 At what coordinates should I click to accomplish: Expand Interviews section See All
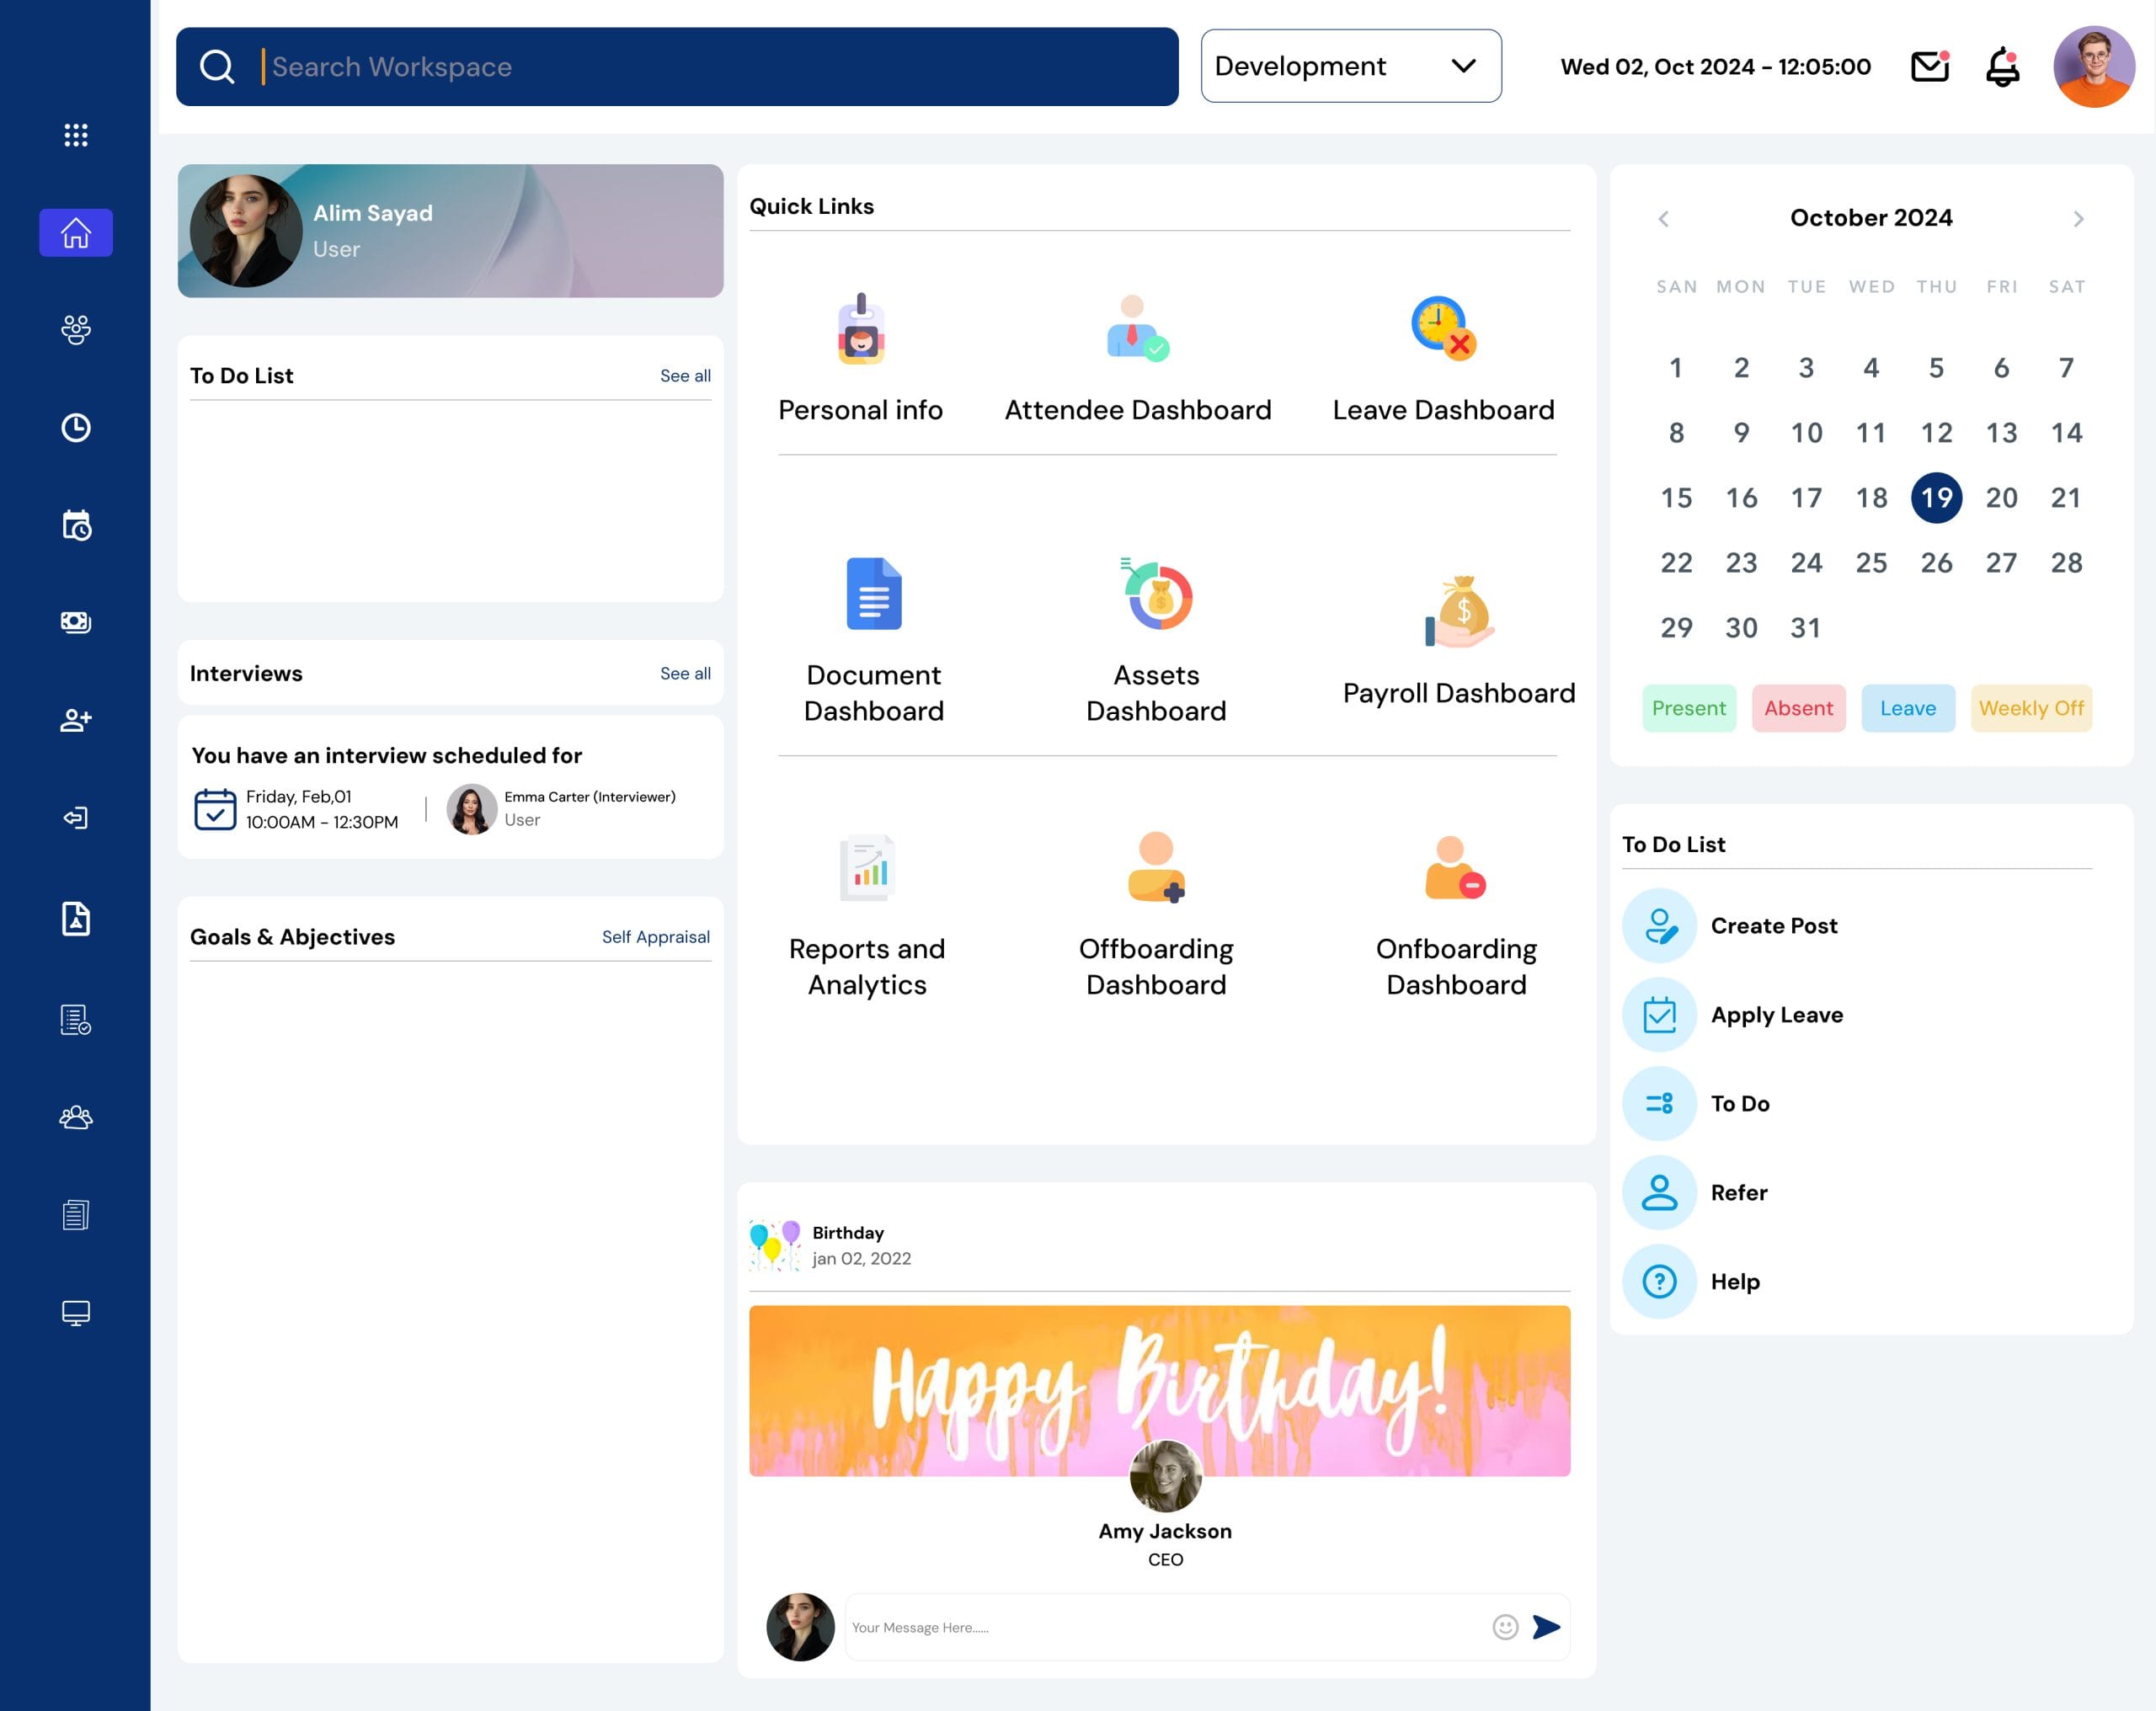click(682, 672)
